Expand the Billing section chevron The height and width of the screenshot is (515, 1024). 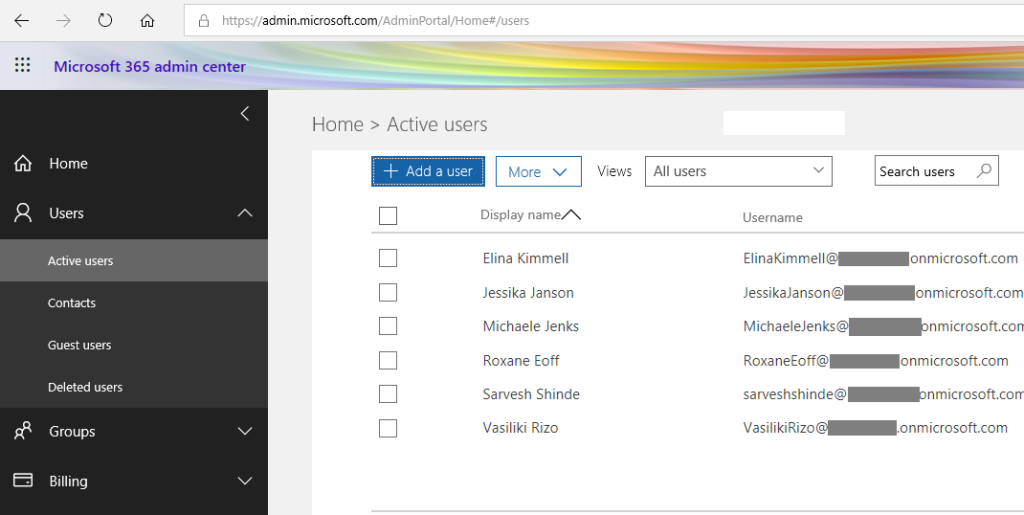(x=245, y=481)
